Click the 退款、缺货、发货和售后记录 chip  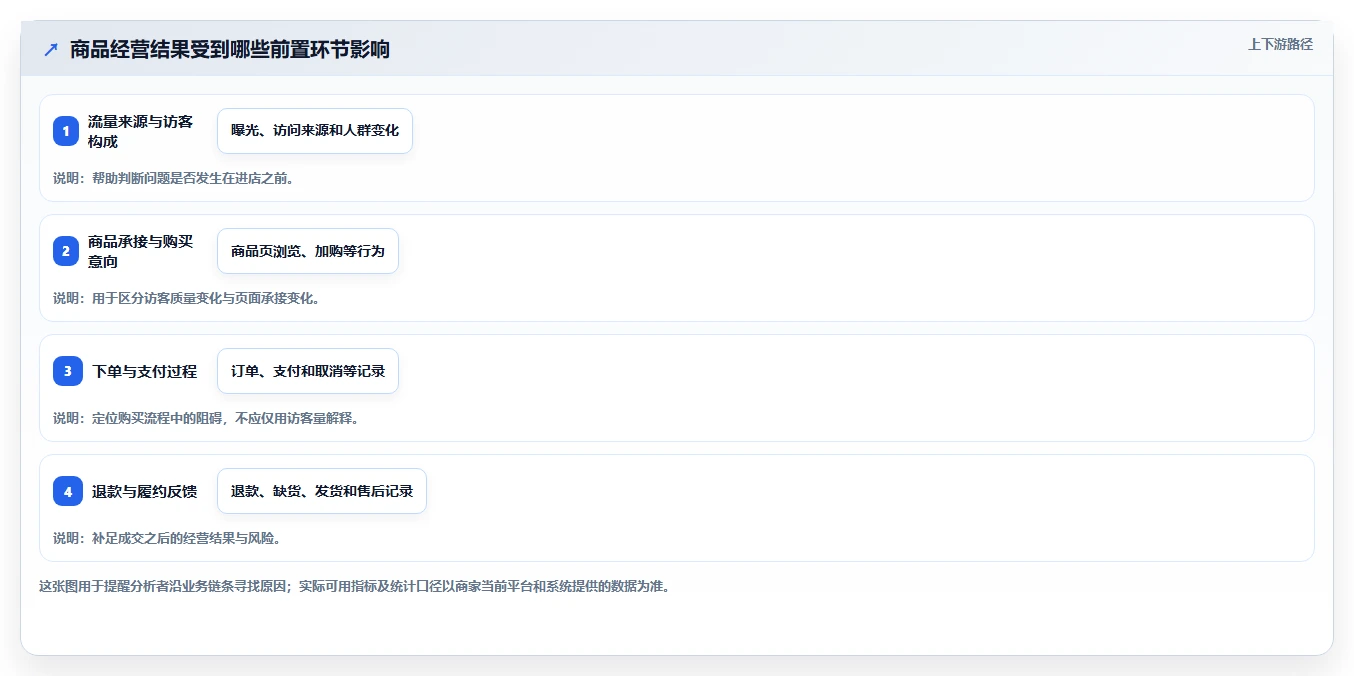tap(322, 491)
